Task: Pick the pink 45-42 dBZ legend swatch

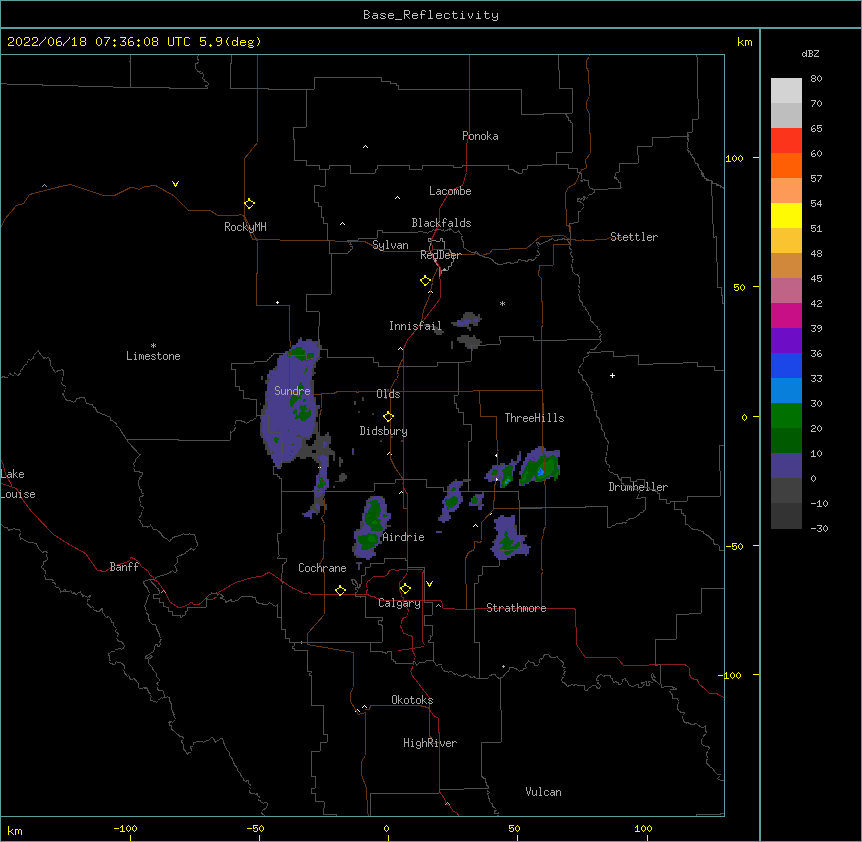Action: point(786,291)
